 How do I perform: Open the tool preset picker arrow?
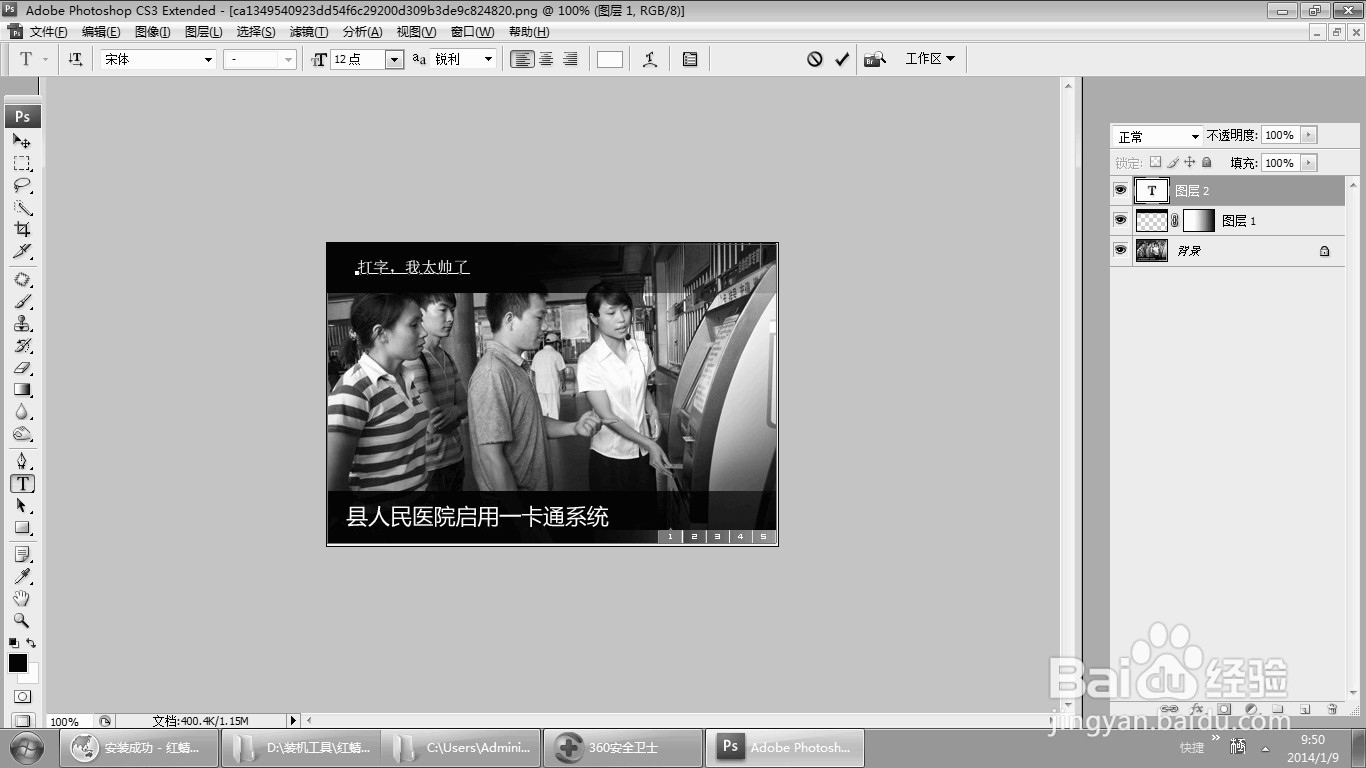[45, 59]
